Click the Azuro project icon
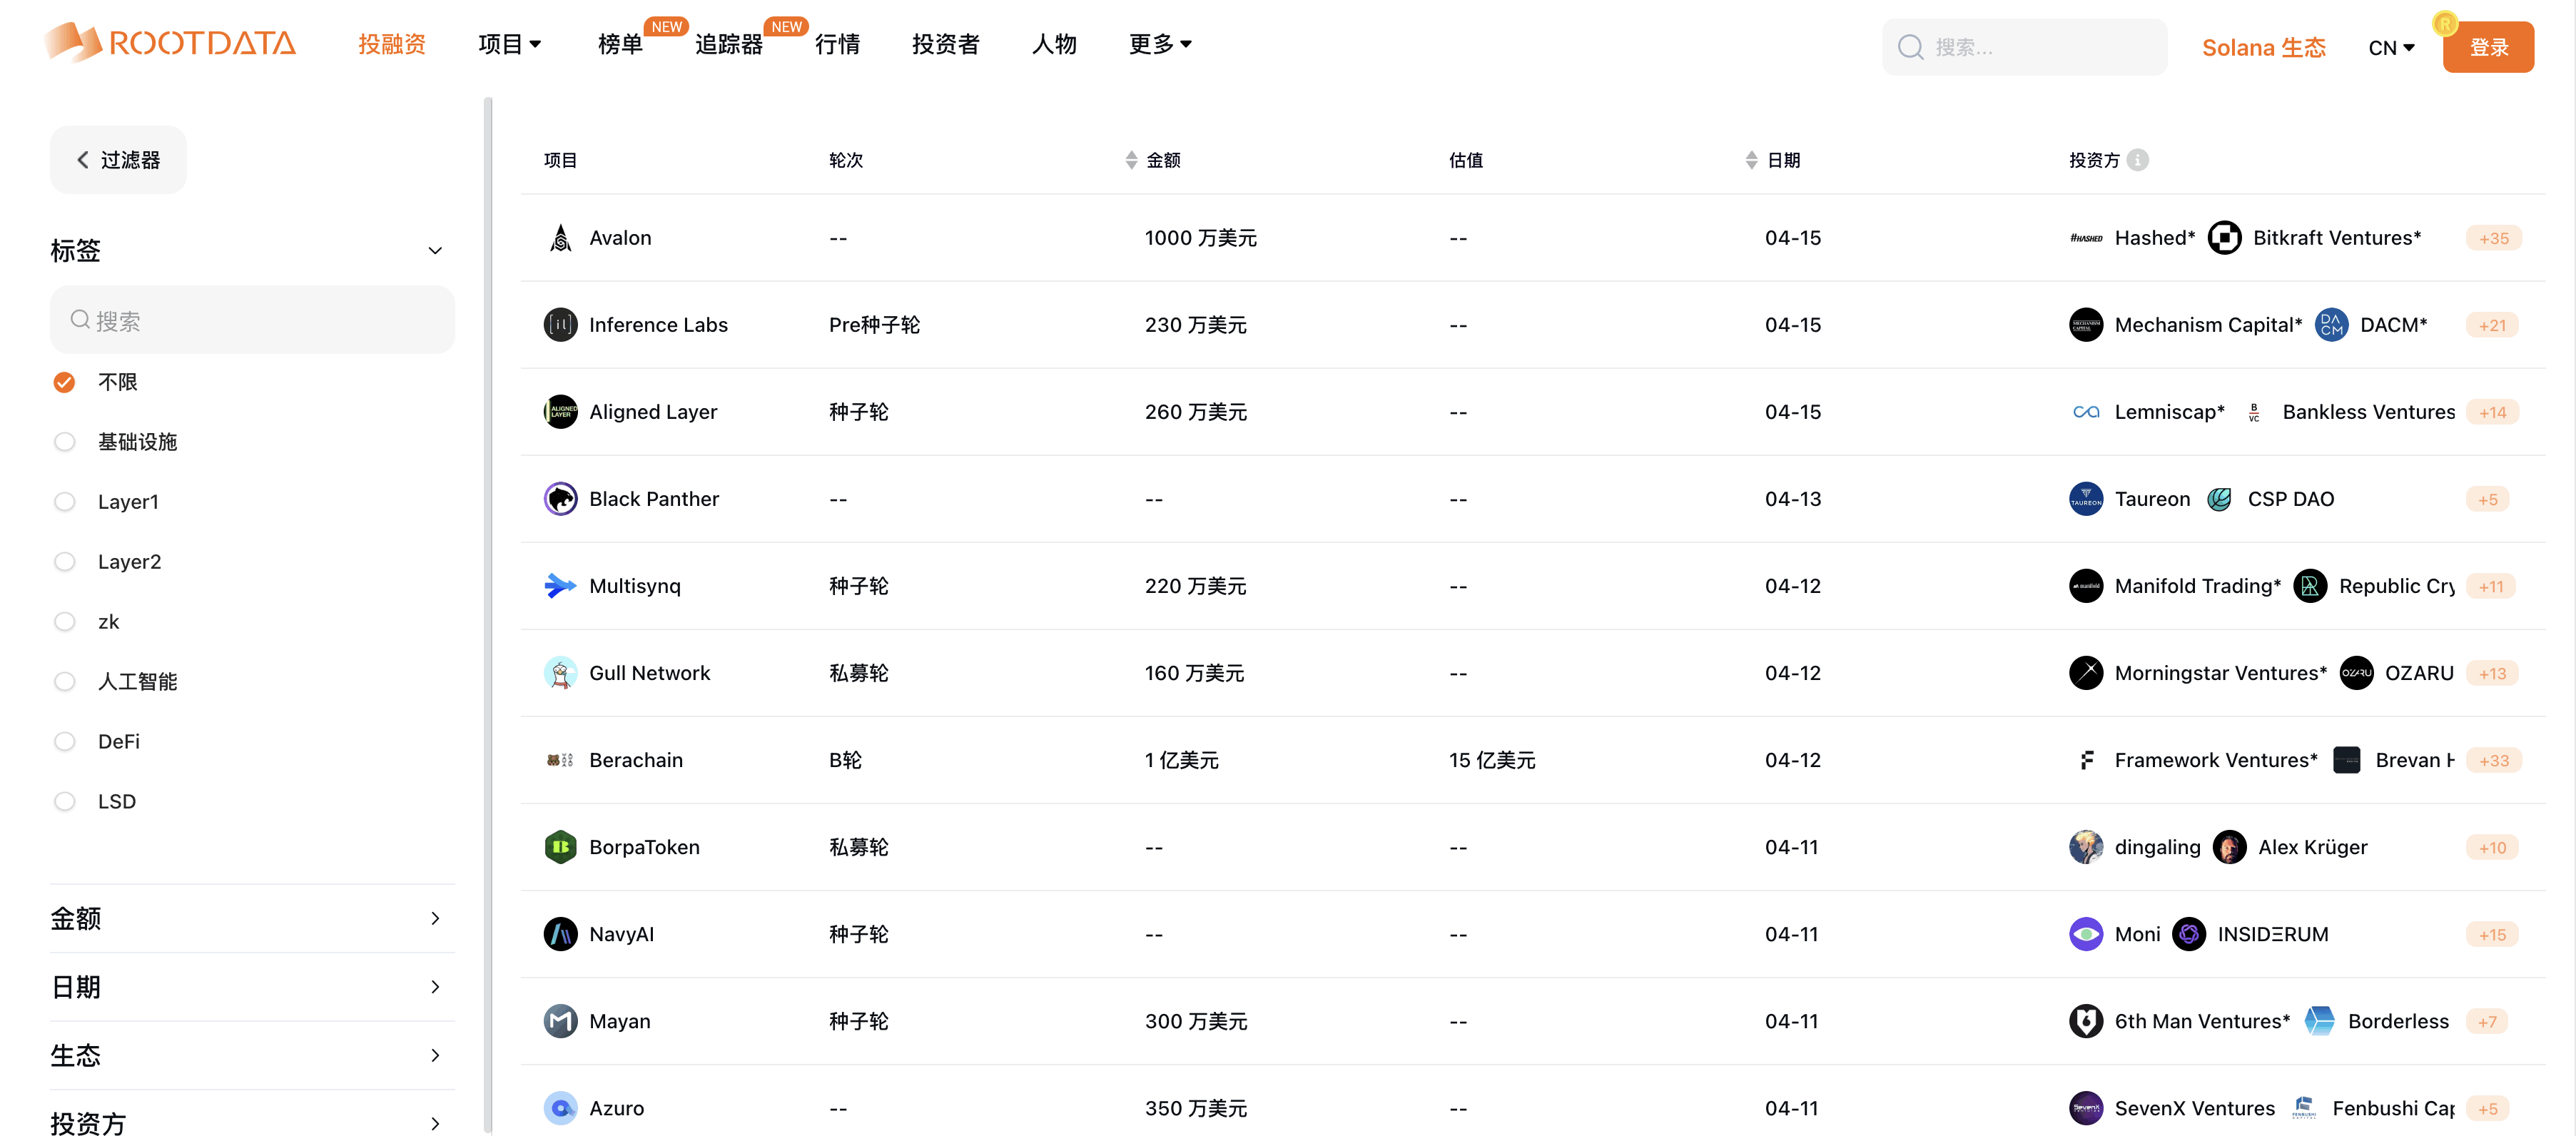Image resolution: width=2576 pixels, height=1136 pixels. click(x=560, y=1108)
